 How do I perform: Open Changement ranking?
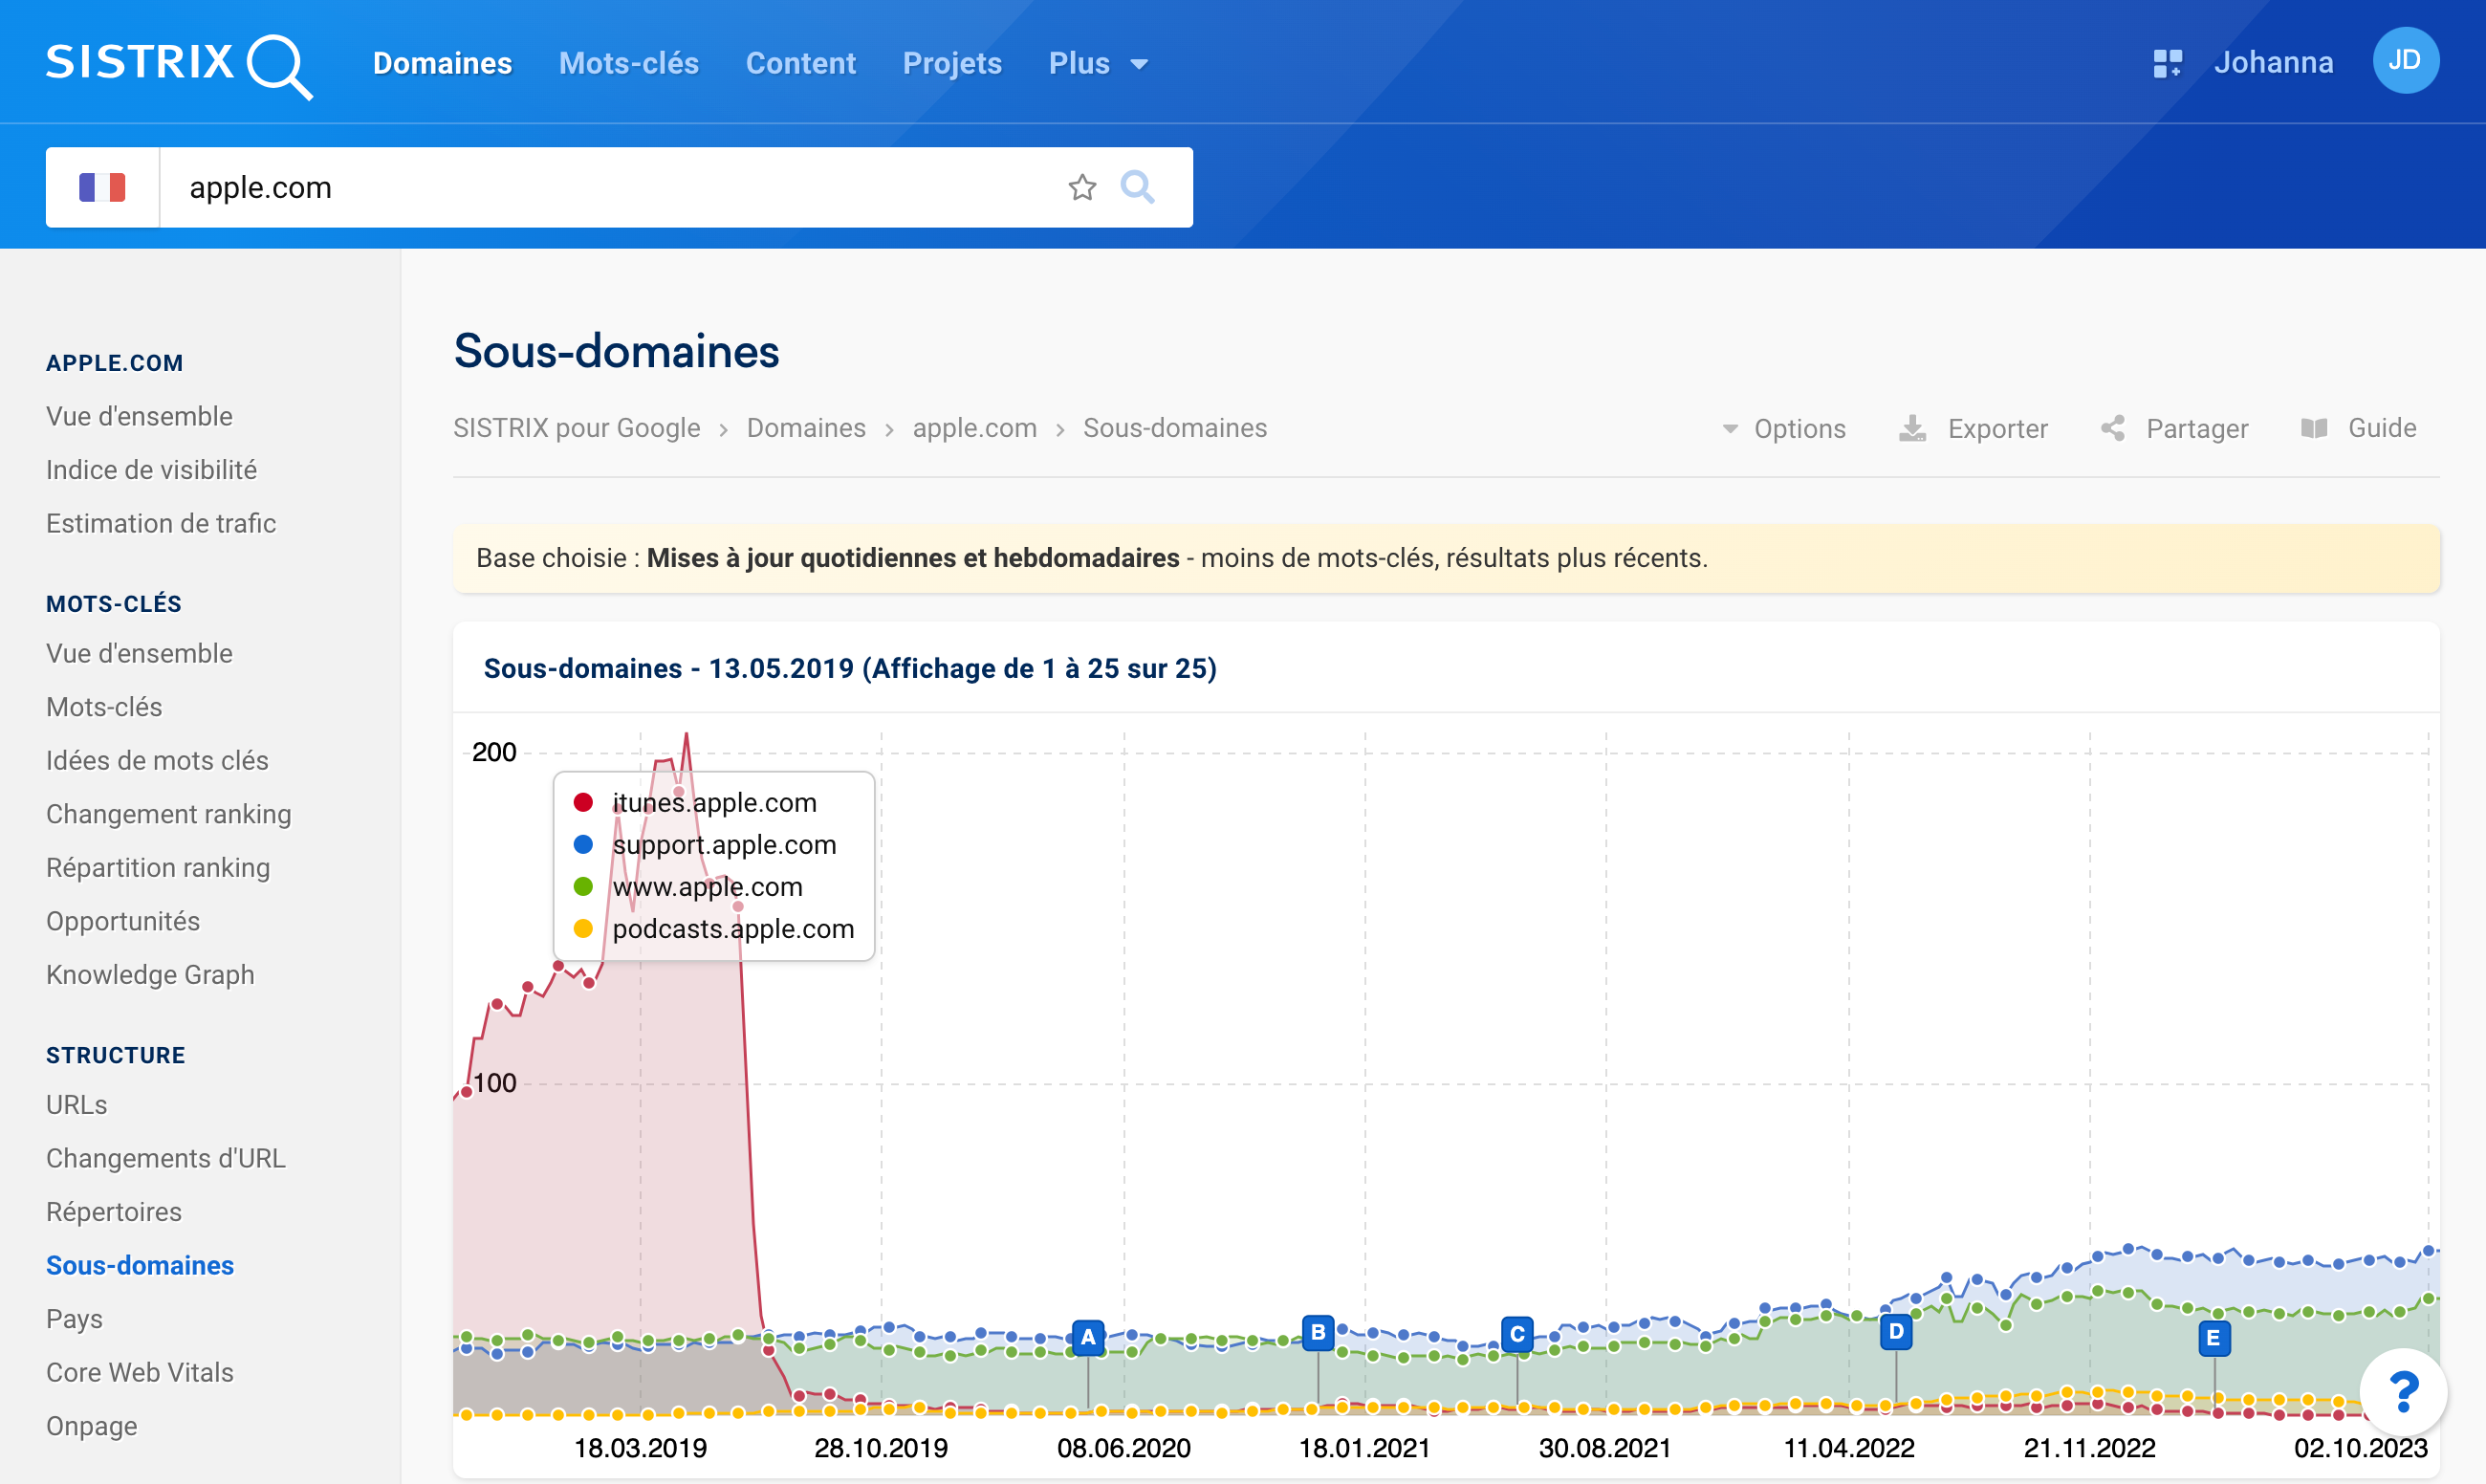(x=169, y=814)
